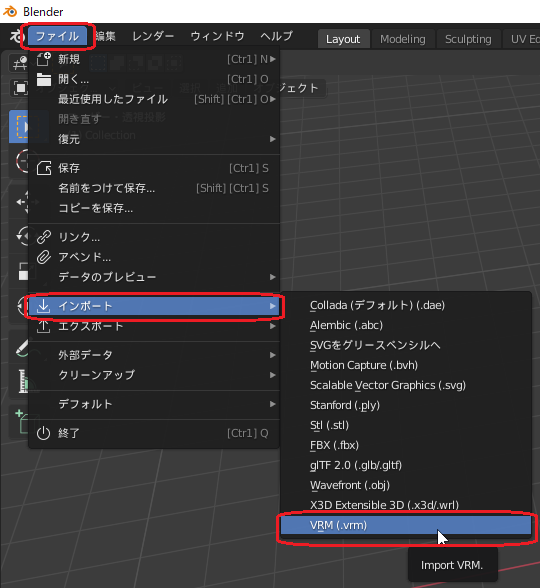Click the power icon beside 終了
This screenshot has width=540, height=588.
44,433
